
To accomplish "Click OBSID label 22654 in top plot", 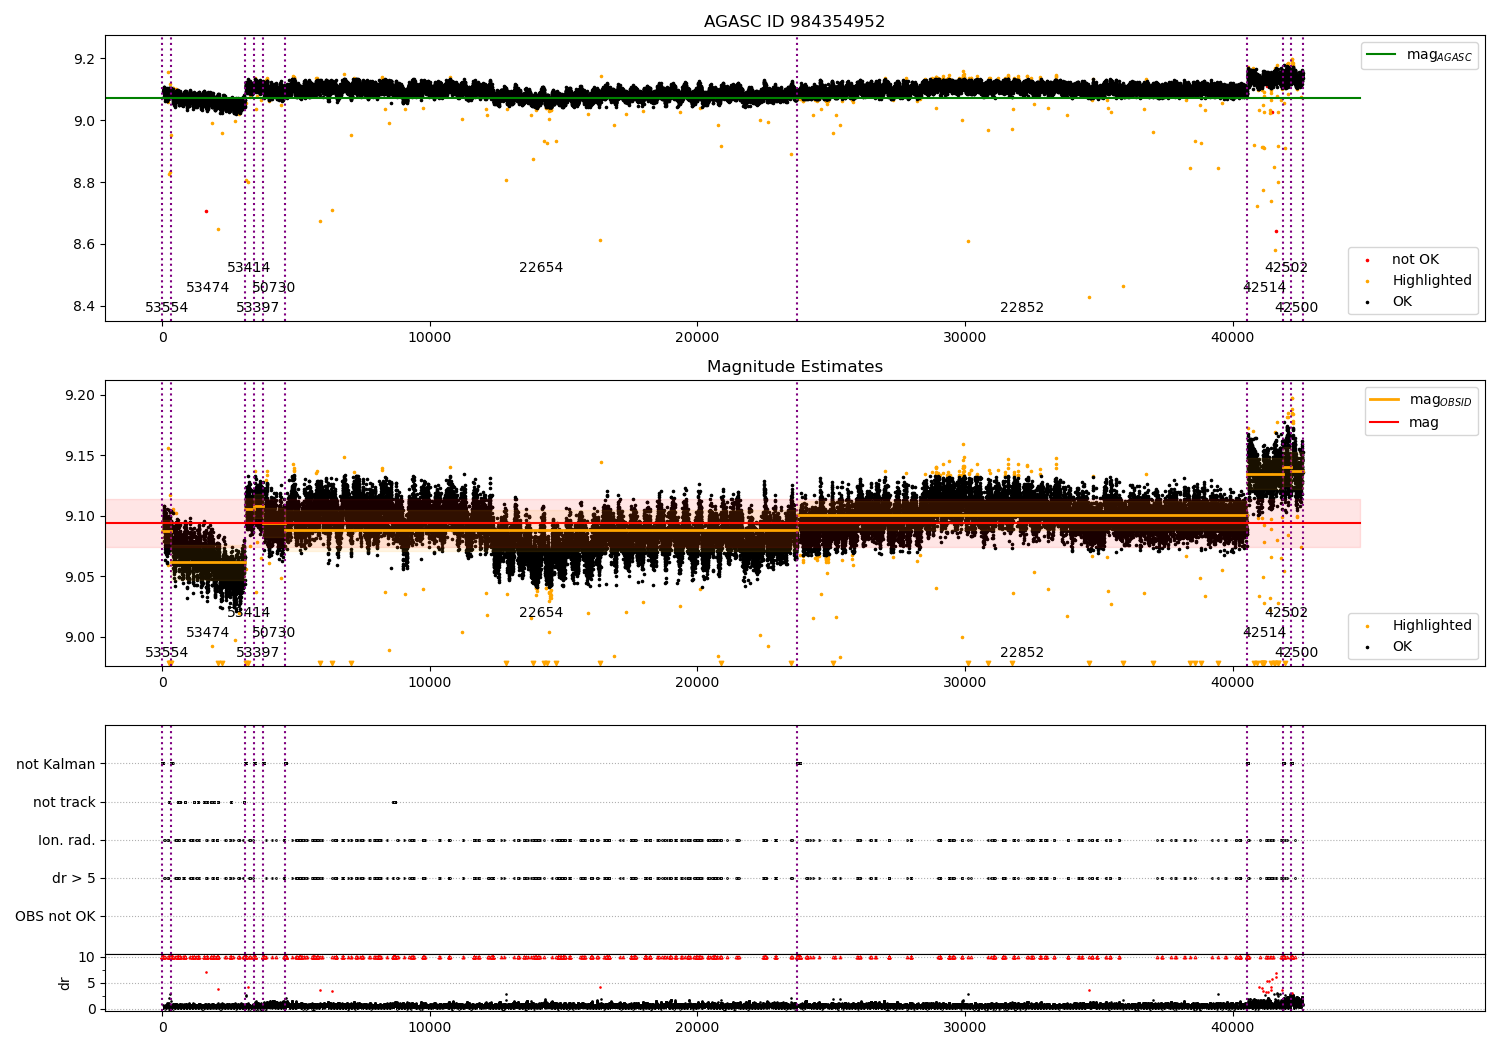I will point(541,268).
